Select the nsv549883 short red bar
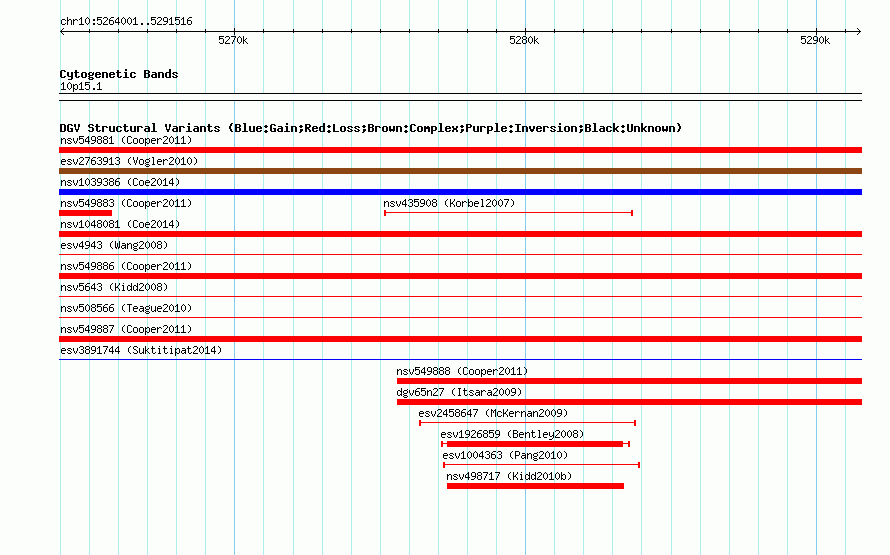The image size is (890, 555). (86, 213)
